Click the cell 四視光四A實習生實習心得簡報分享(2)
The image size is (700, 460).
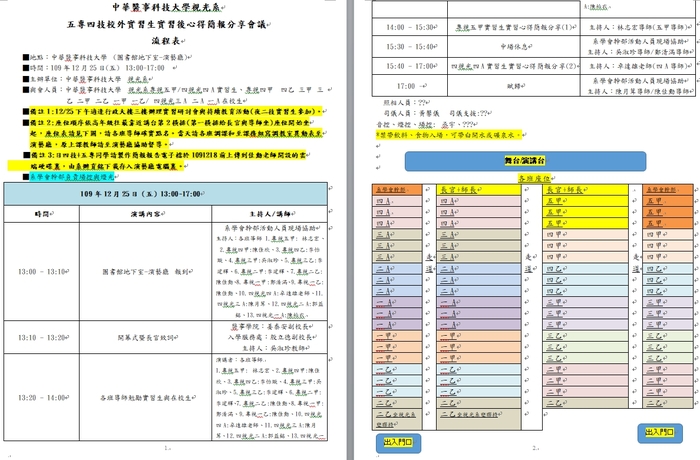pos(513,66)
